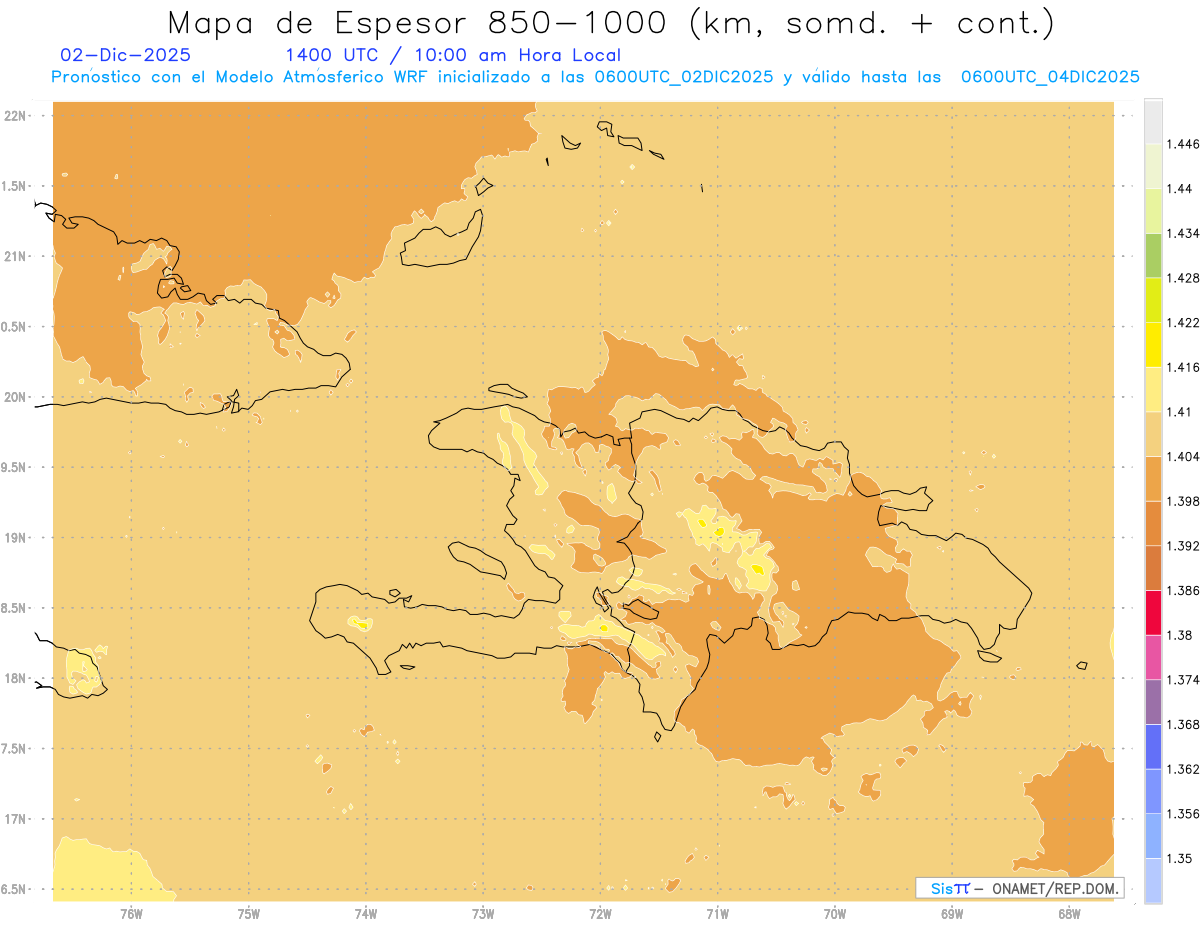Select the legend value '1.434'
1200x927 pixels.
click(x=1183, y=233)
